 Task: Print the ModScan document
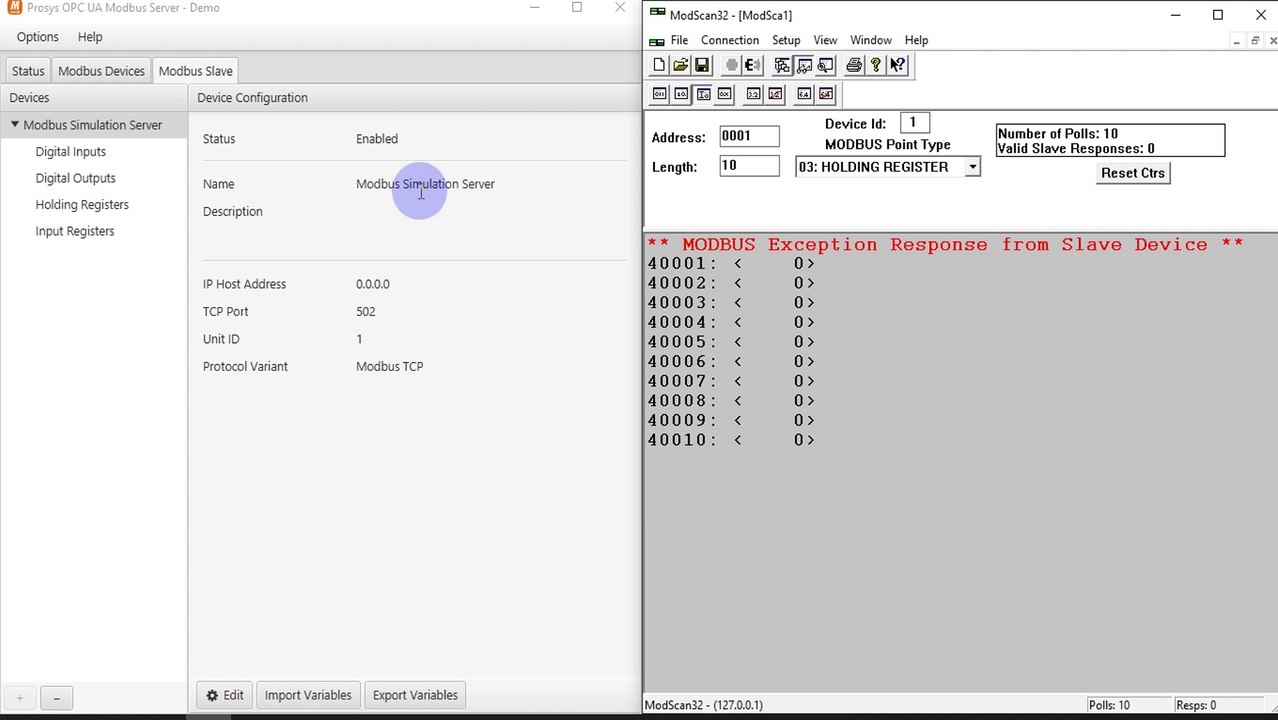(854, 65)
